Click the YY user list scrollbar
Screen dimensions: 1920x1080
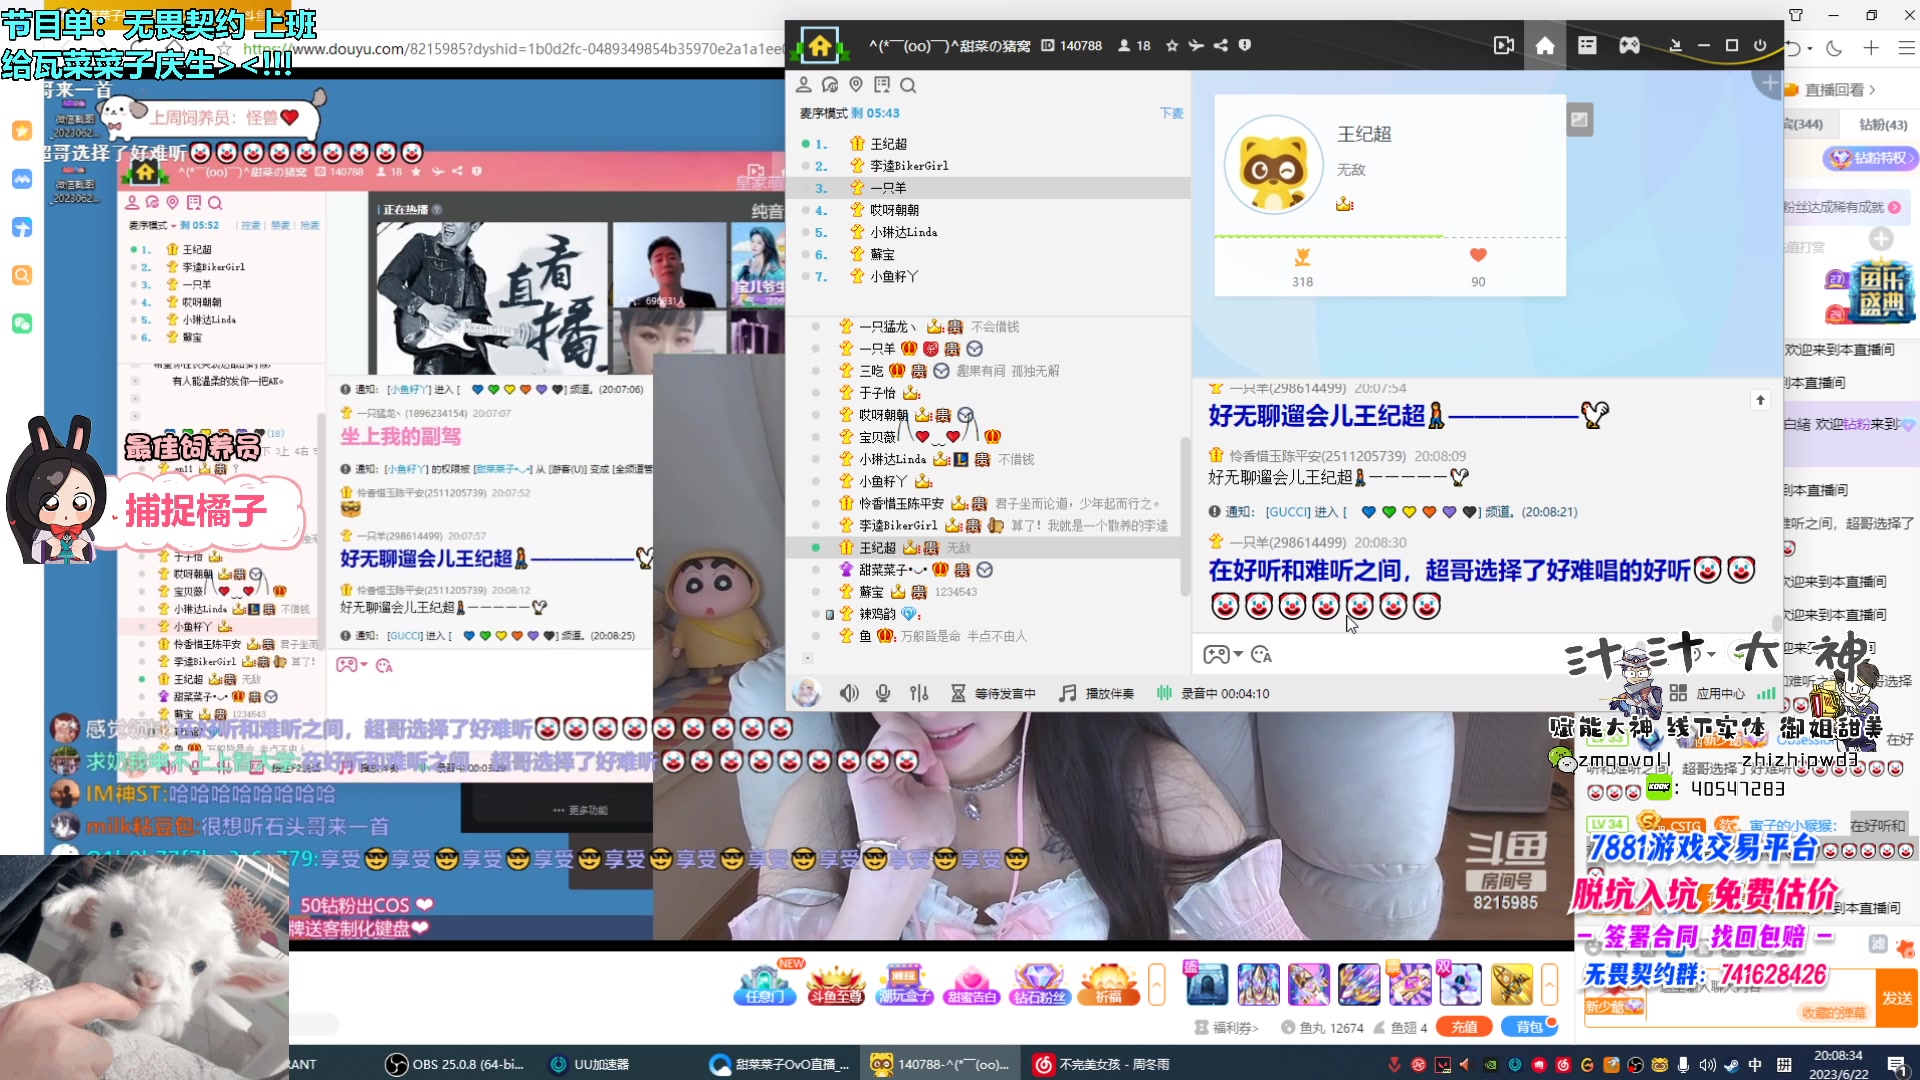1185,515
